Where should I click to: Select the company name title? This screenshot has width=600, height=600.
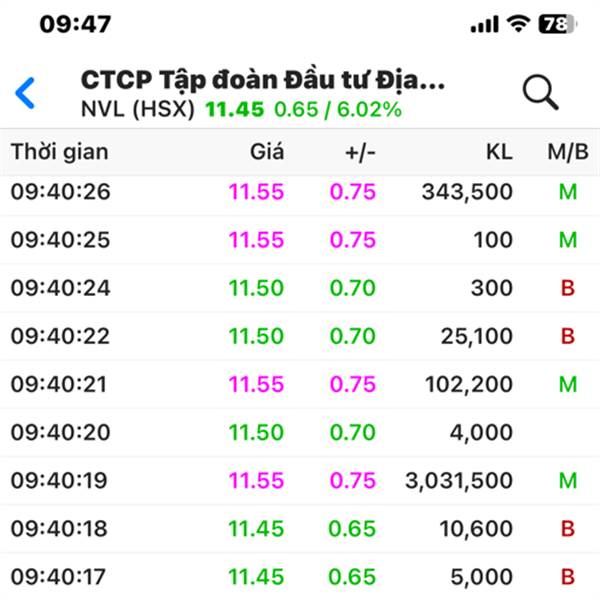pyautogui.click(x=263, y=80)
